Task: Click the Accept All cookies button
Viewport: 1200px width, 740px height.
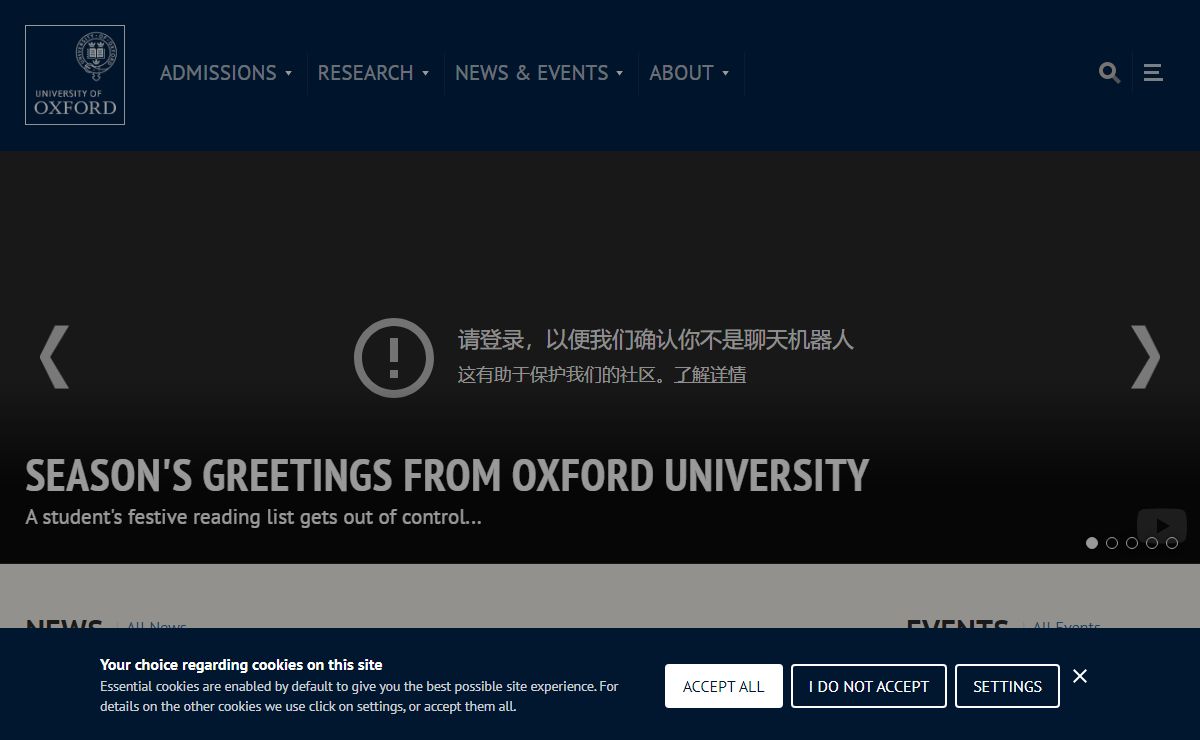Action: tap(724, 686)
